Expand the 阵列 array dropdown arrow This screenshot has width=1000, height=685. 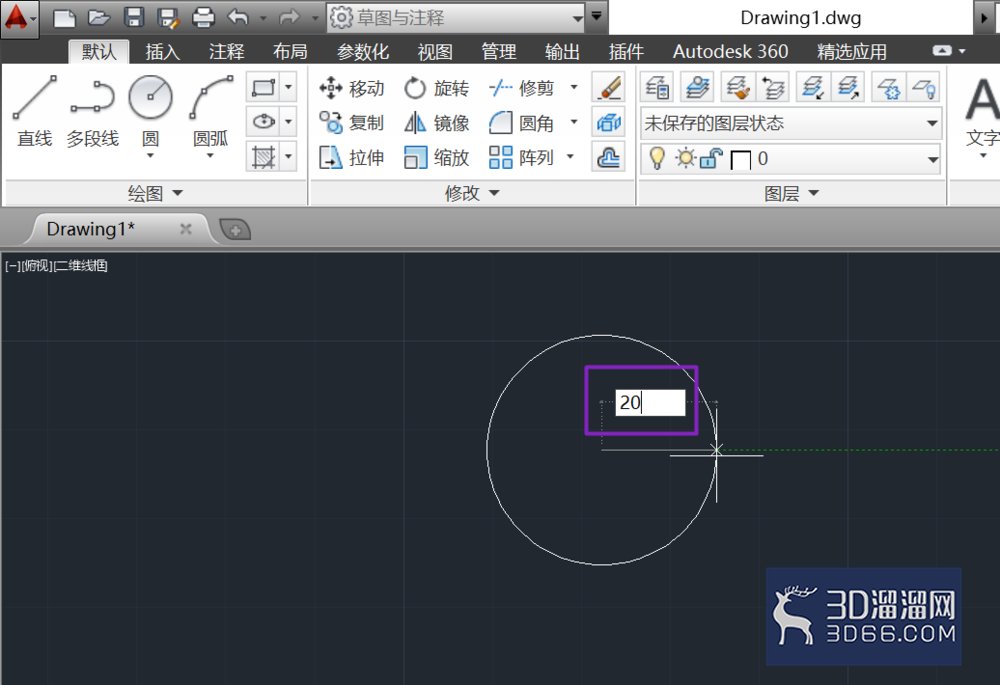point(571,156)
